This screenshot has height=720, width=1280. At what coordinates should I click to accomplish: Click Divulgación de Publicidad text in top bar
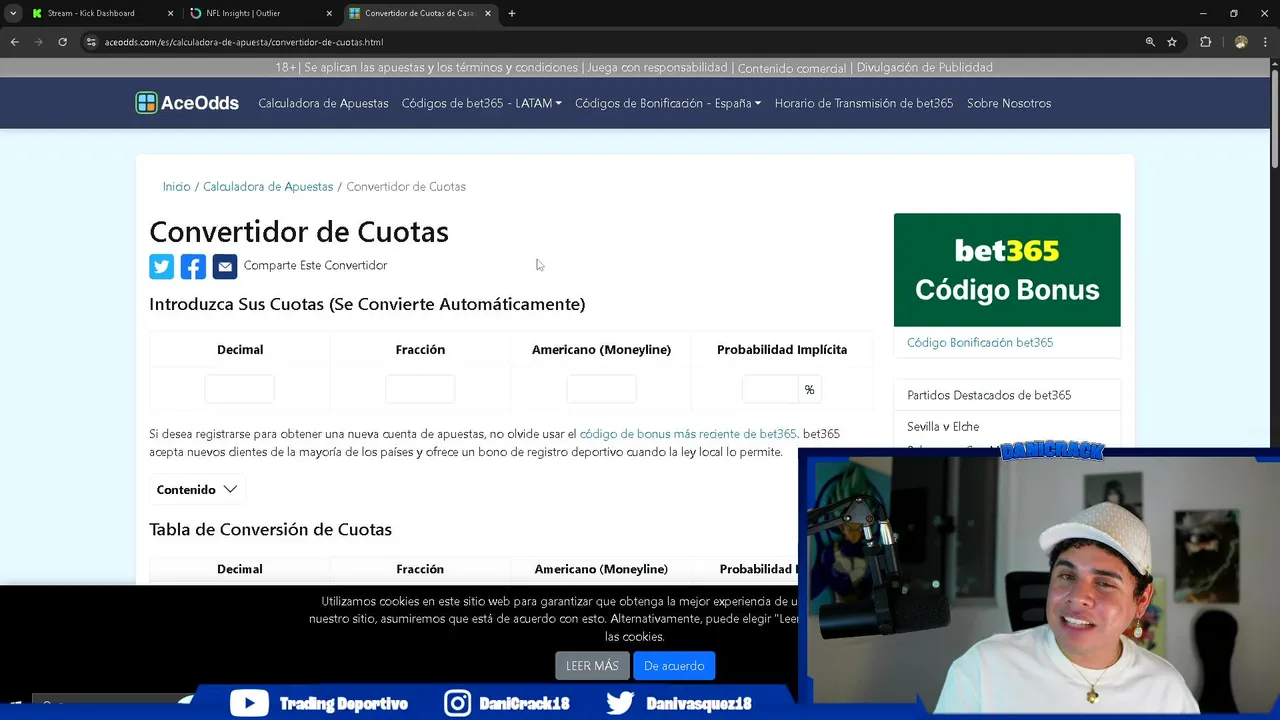point(925,67)
